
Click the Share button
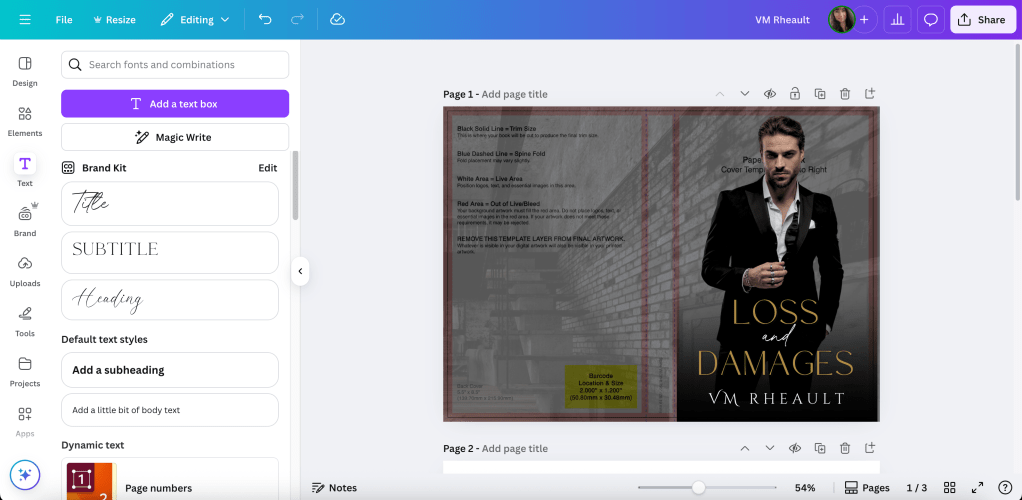(982, 20)
